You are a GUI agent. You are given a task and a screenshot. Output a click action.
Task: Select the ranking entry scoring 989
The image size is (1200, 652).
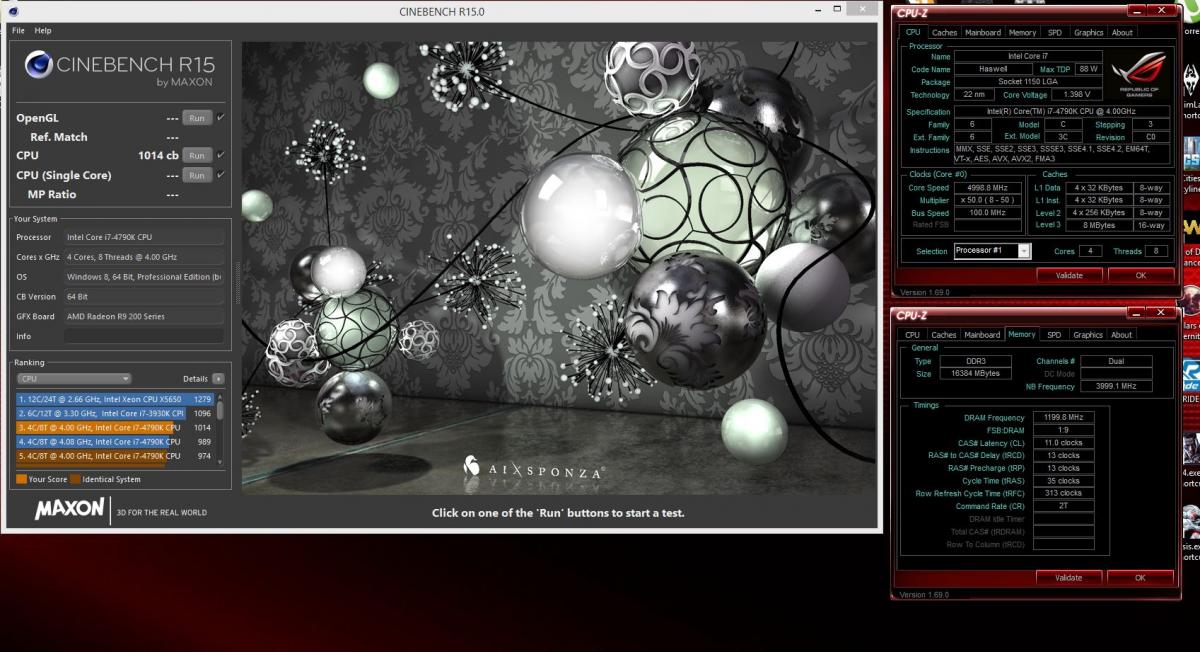click(115, 441)
